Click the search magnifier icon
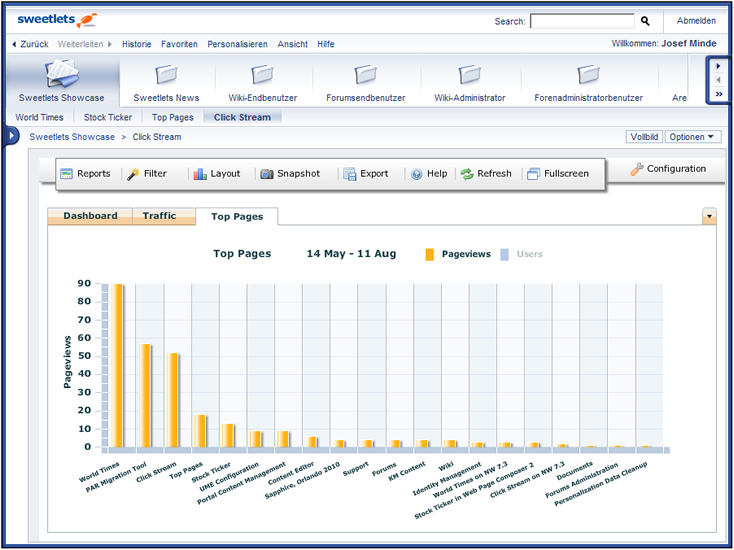 (x=645, y=21)
